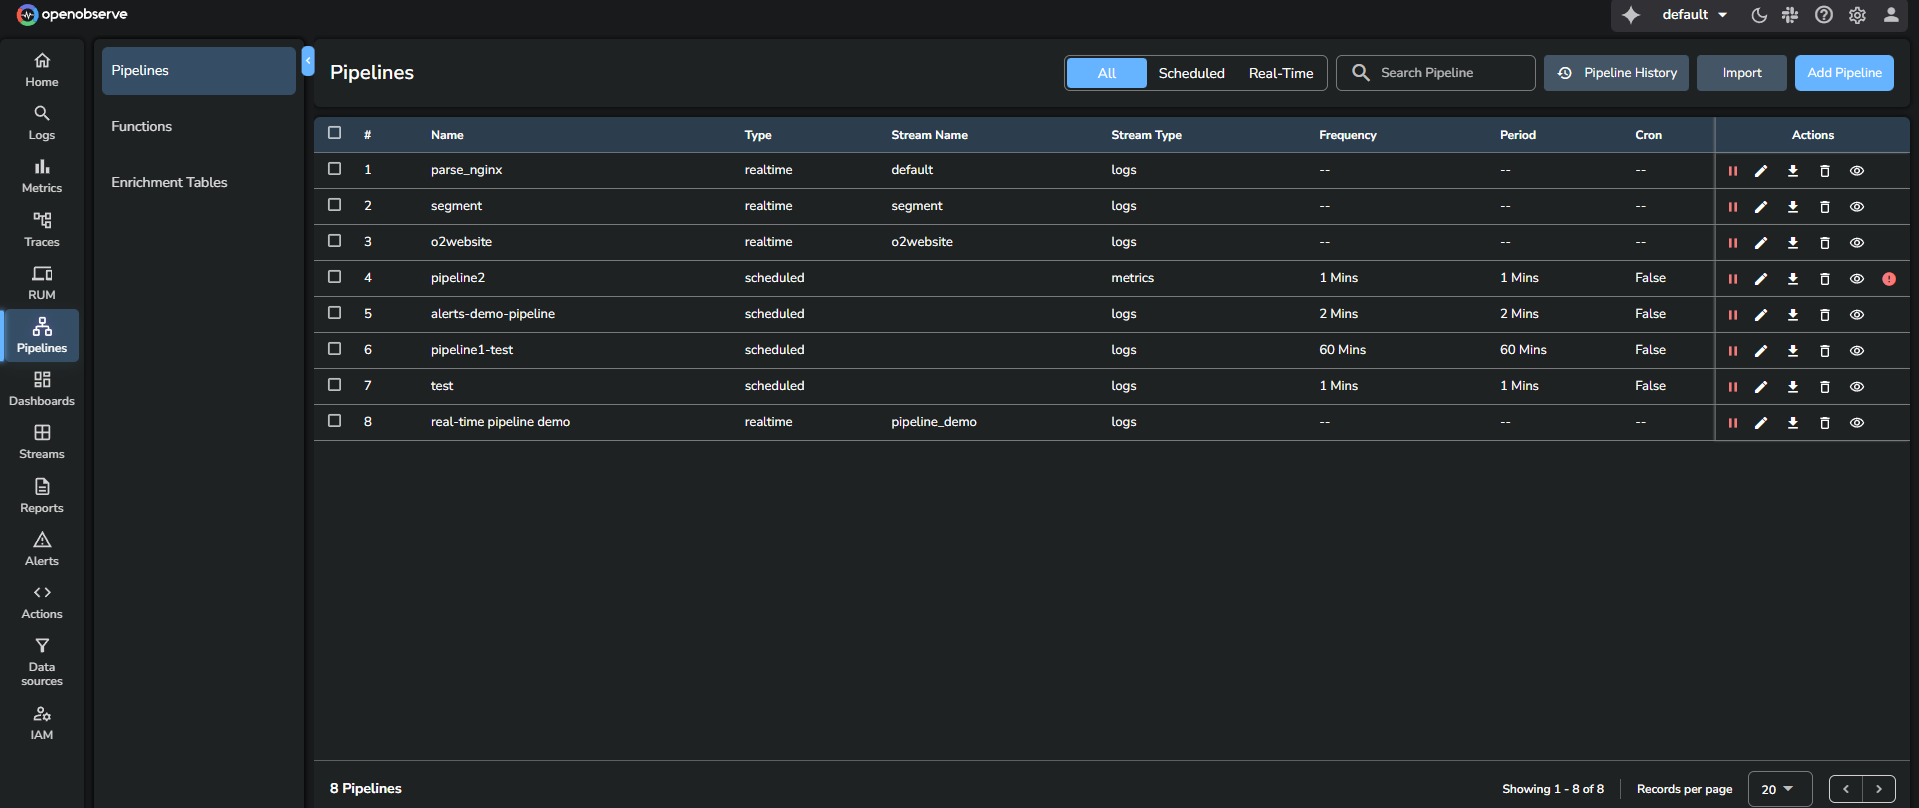This screenshot has width=1919, height=808.
Task: Edit the segment pipeline
Action: tap(1761, 207)
